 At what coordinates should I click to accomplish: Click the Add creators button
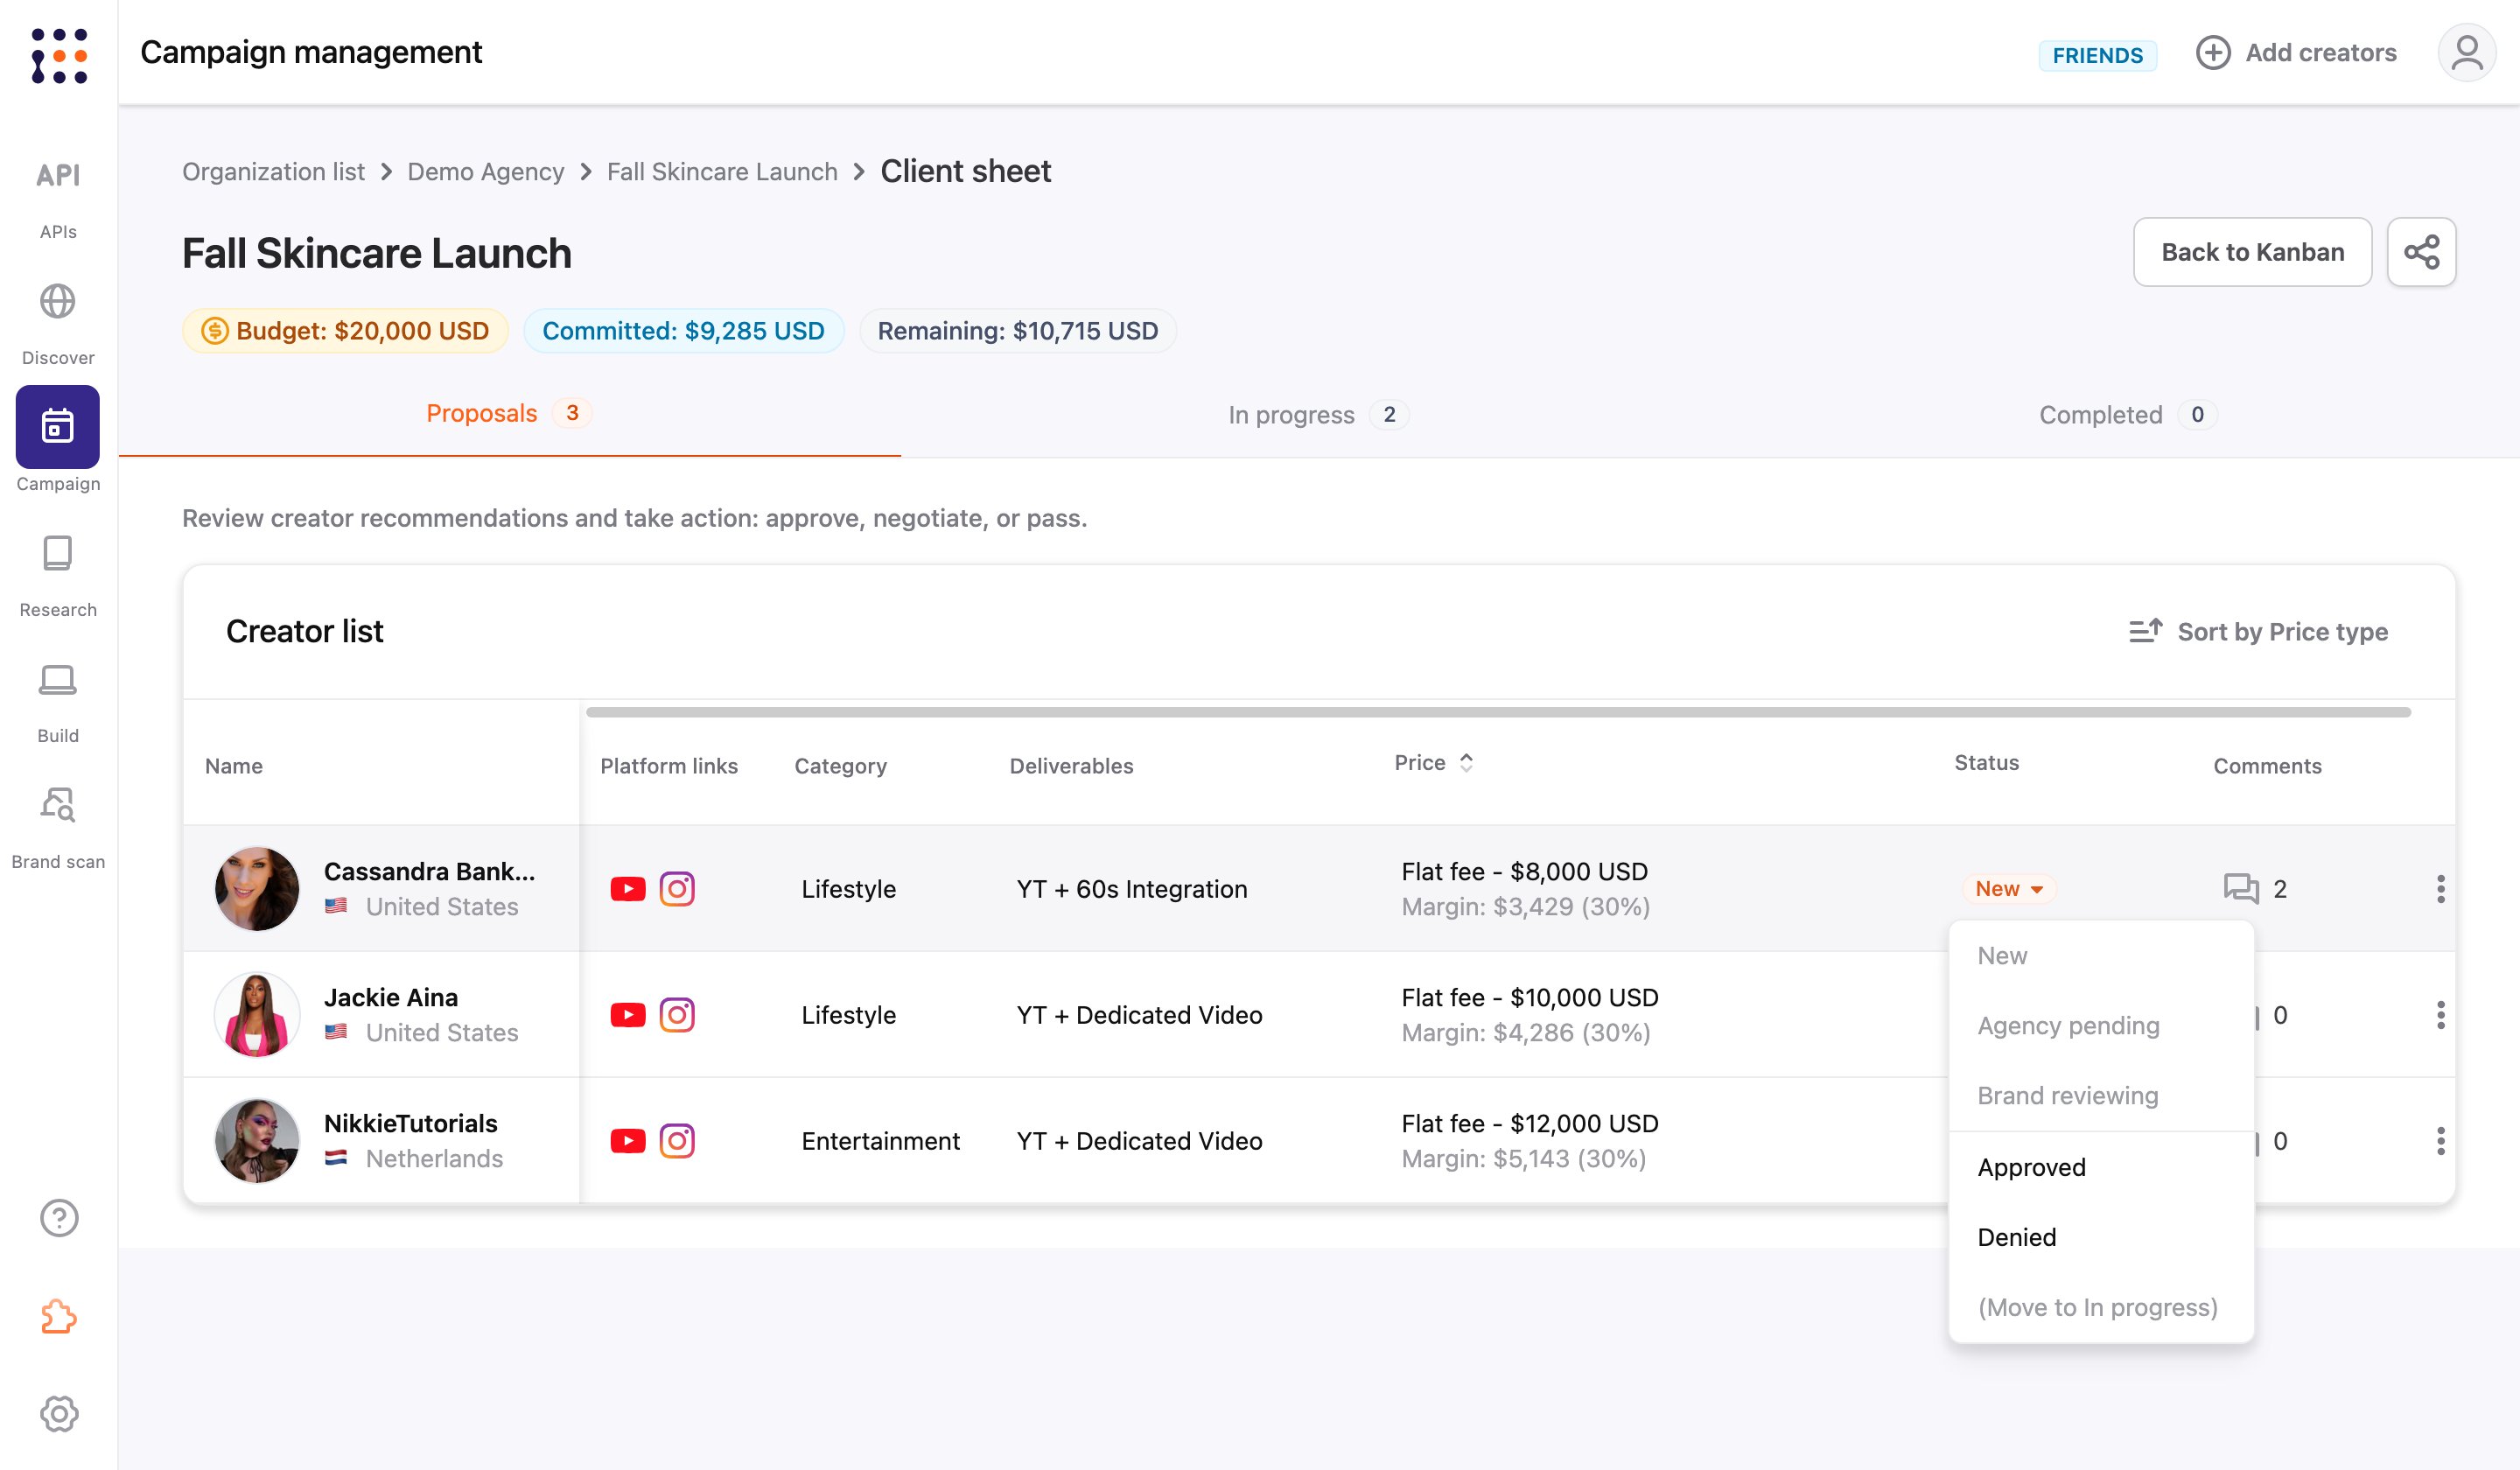click(x=2296, y=53)
